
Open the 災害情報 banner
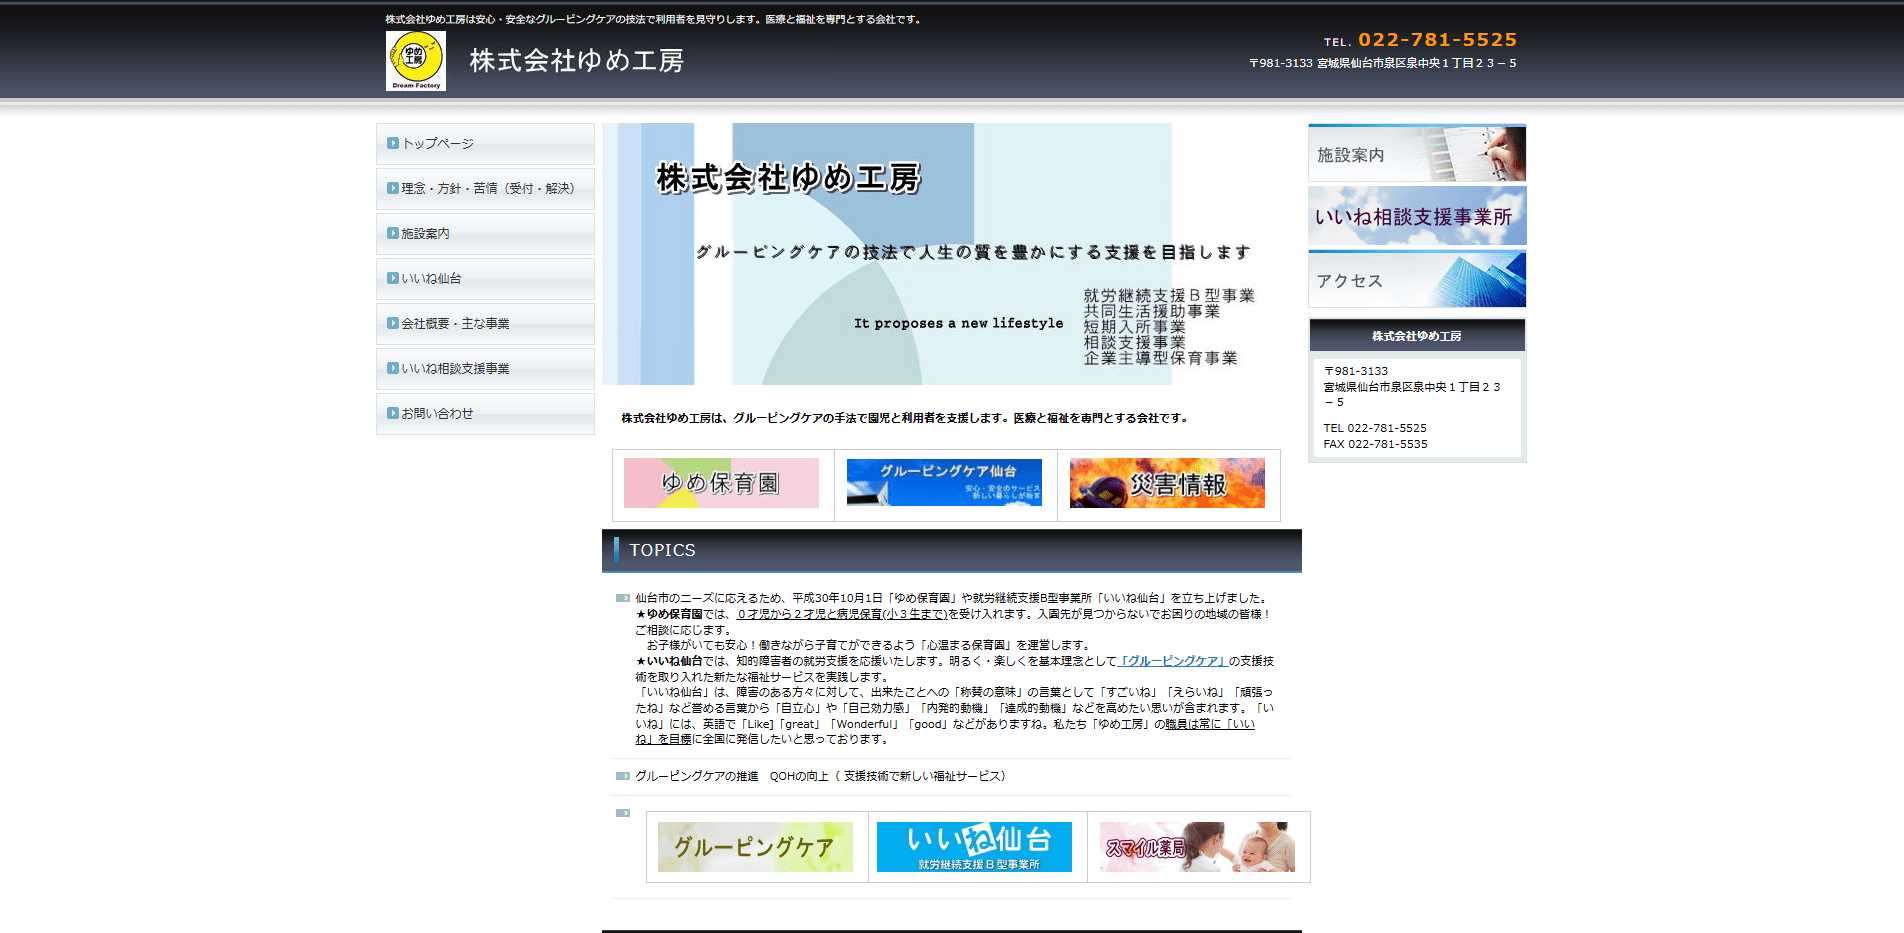[1167, 483]
